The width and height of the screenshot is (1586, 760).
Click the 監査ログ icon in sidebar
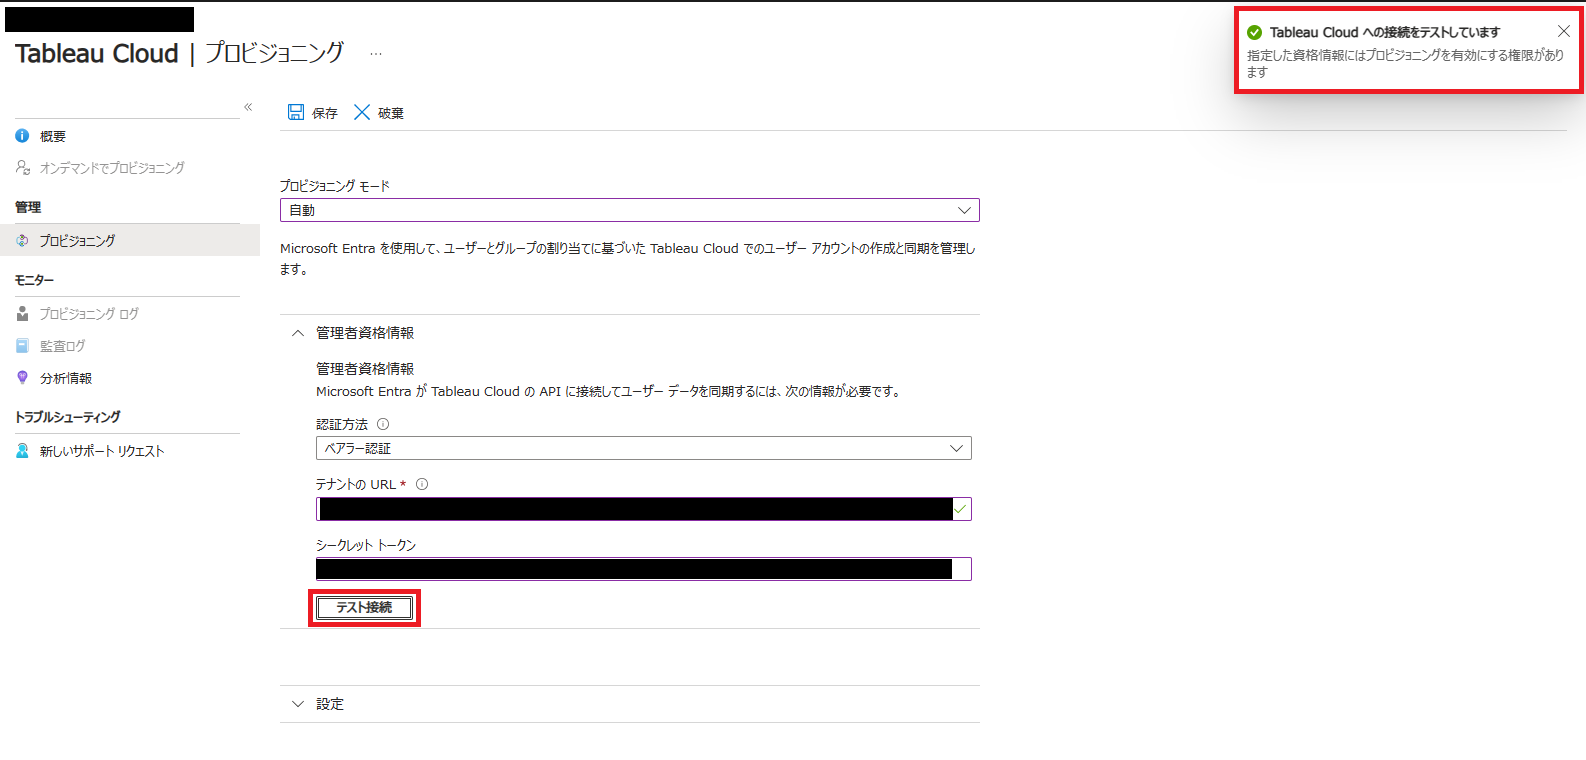pos(22,346)
